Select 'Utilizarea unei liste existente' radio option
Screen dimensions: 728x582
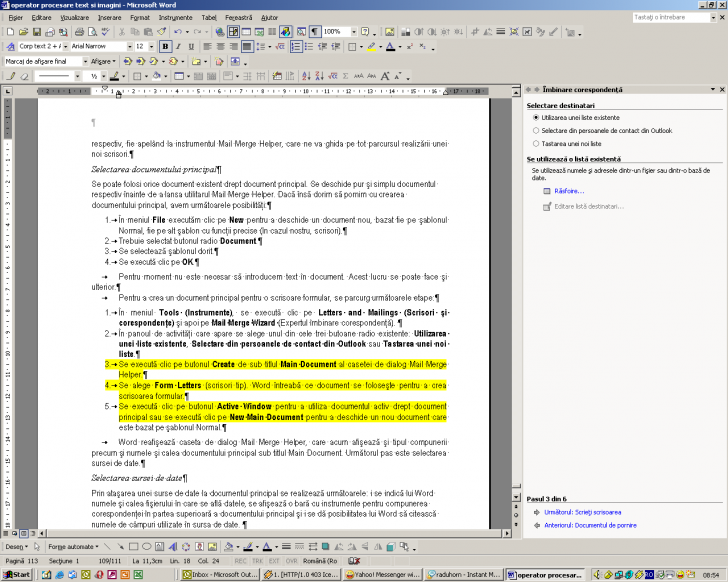click(x=536, y=117)
